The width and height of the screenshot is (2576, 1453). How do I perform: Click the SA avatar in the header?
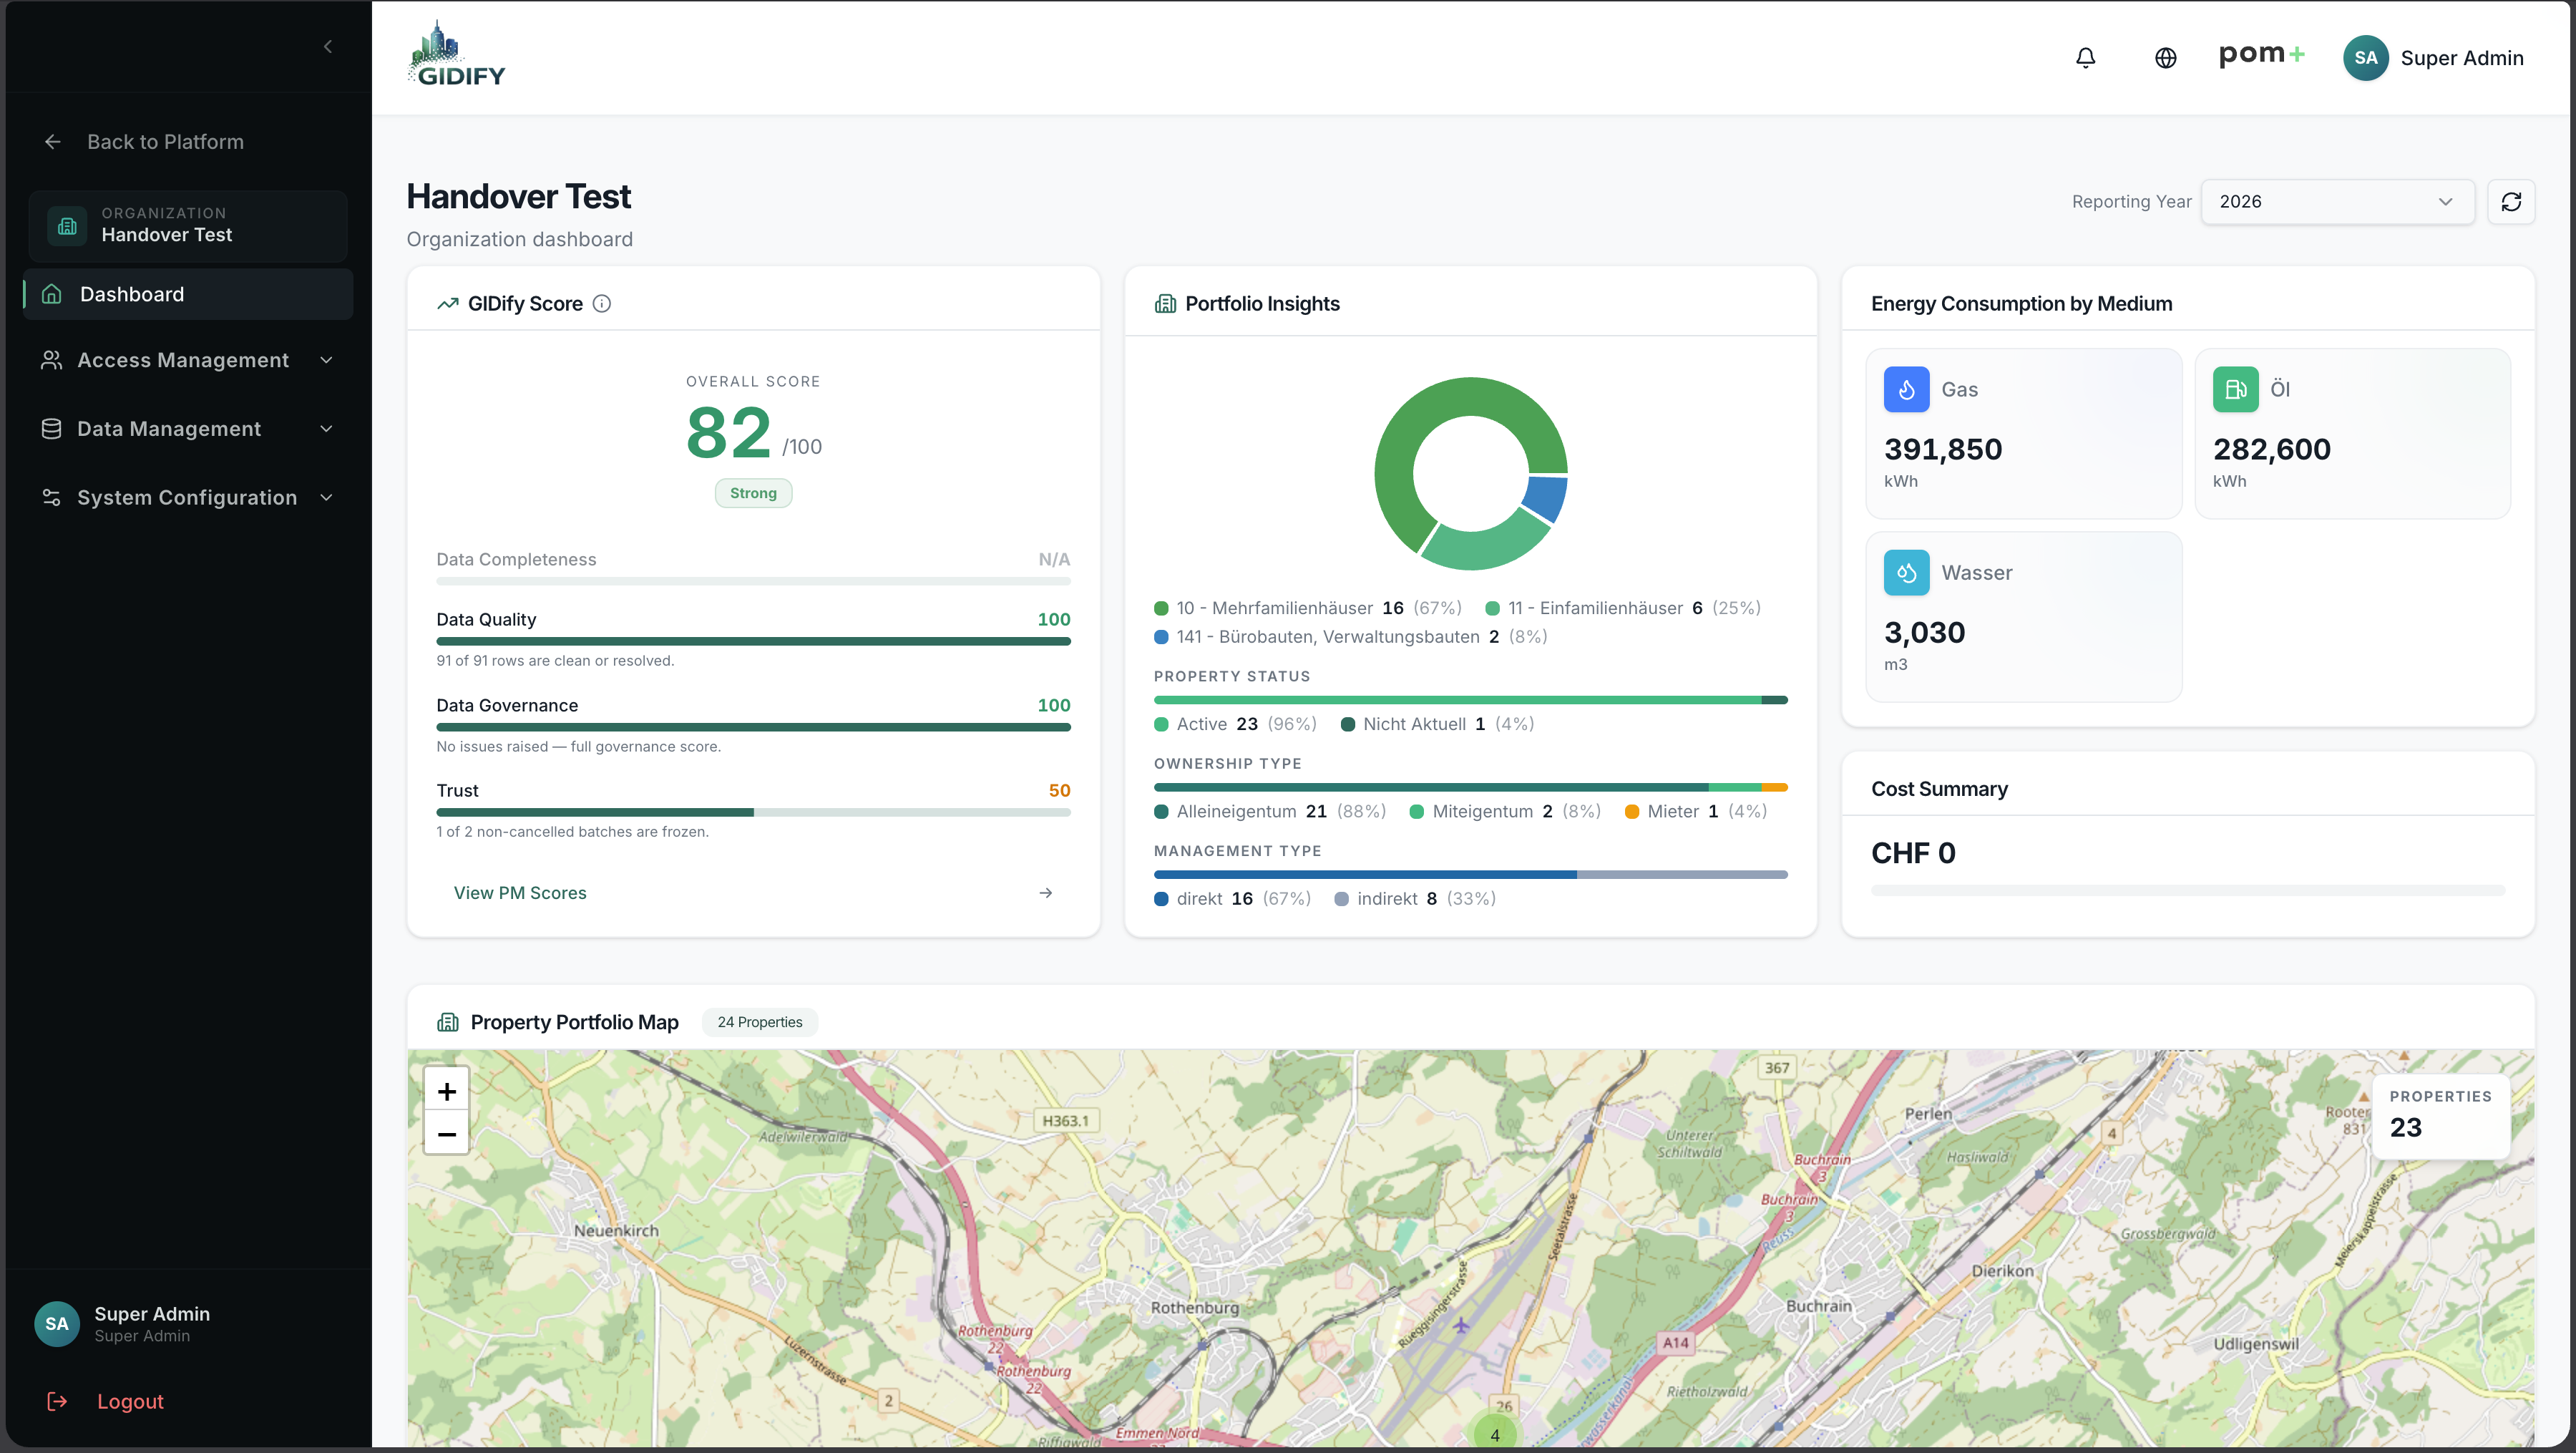pos(2365,58)
